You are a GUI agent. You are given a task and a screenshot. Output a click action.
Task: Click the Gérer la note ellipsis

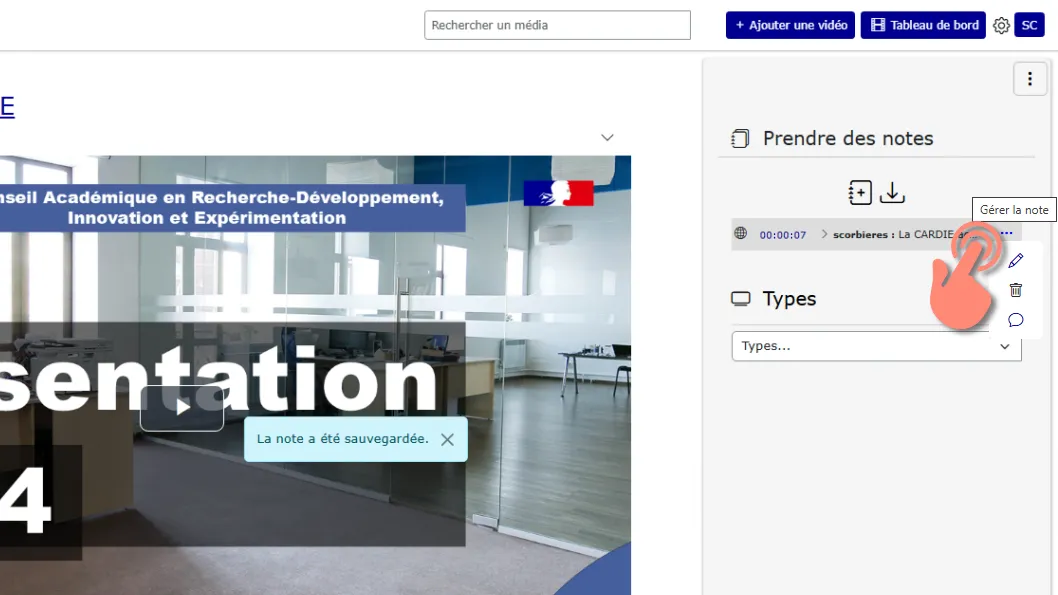click(x=1006, y=233)
